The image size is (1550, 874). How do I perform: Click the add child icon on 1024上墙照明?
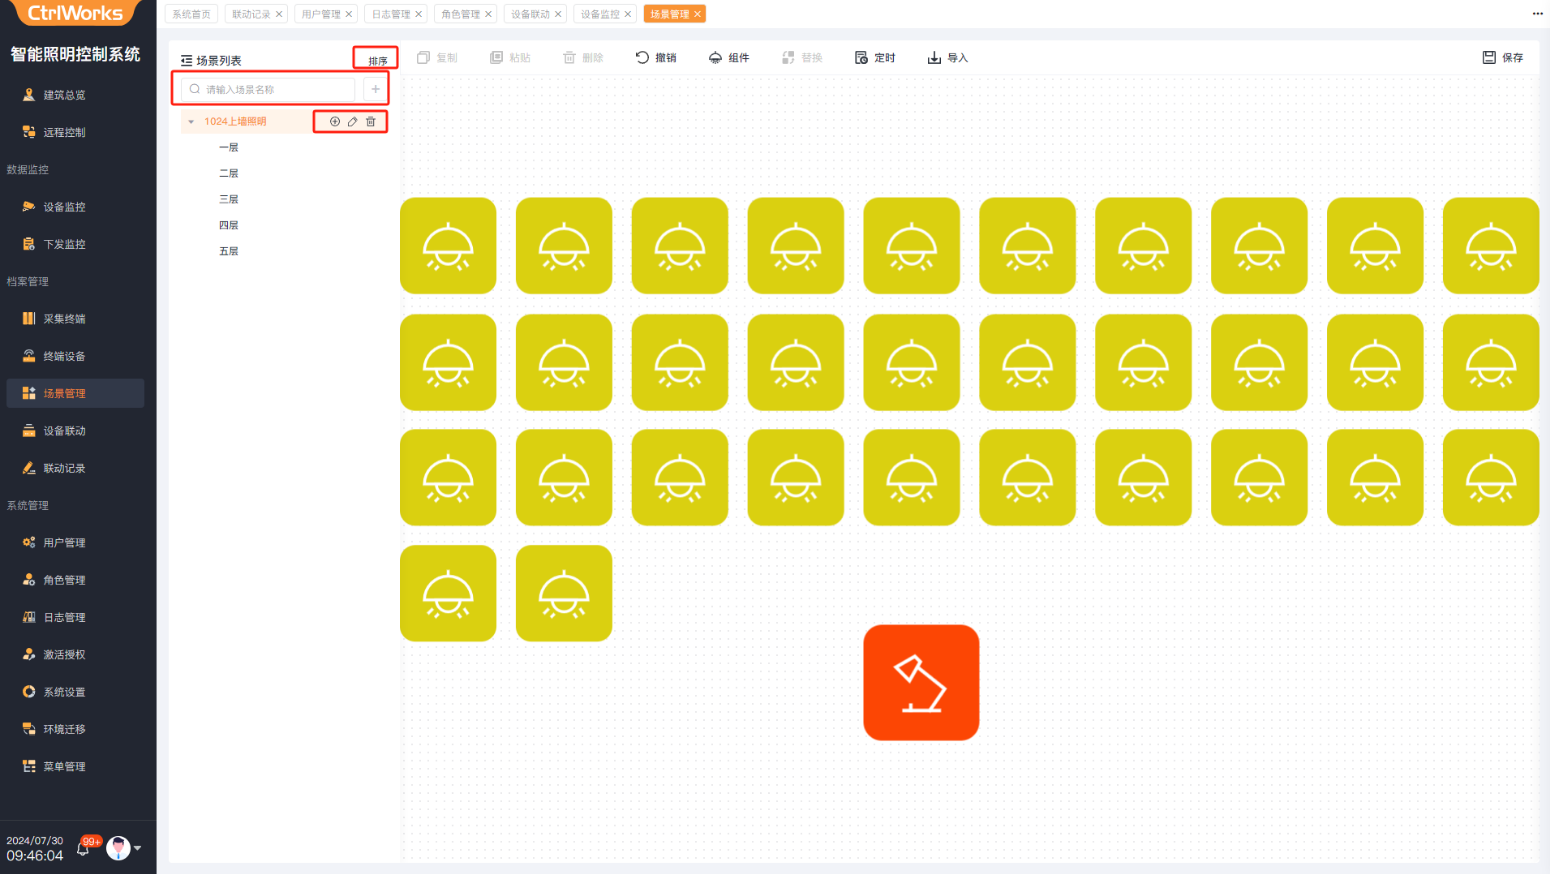[x=335, y=122]
